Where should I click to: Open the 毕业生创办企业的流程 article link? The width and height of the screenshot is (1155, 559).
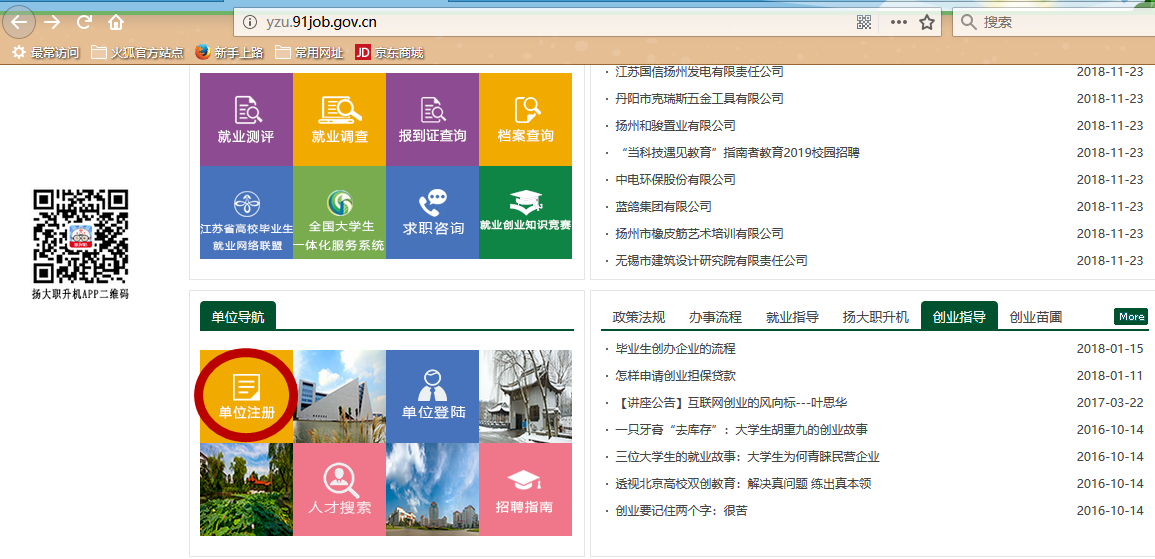click(x=675, y=349)
